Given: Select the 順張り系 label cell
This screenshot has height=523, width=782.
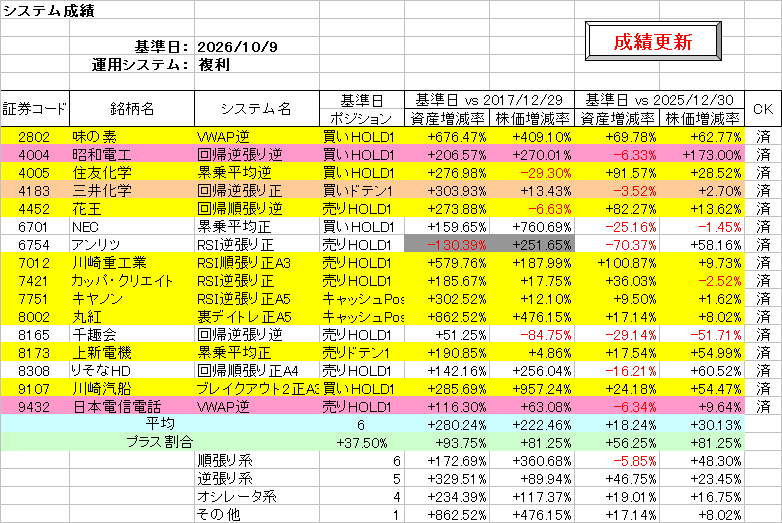Looking at the screenshot, I should pos(257,460).
